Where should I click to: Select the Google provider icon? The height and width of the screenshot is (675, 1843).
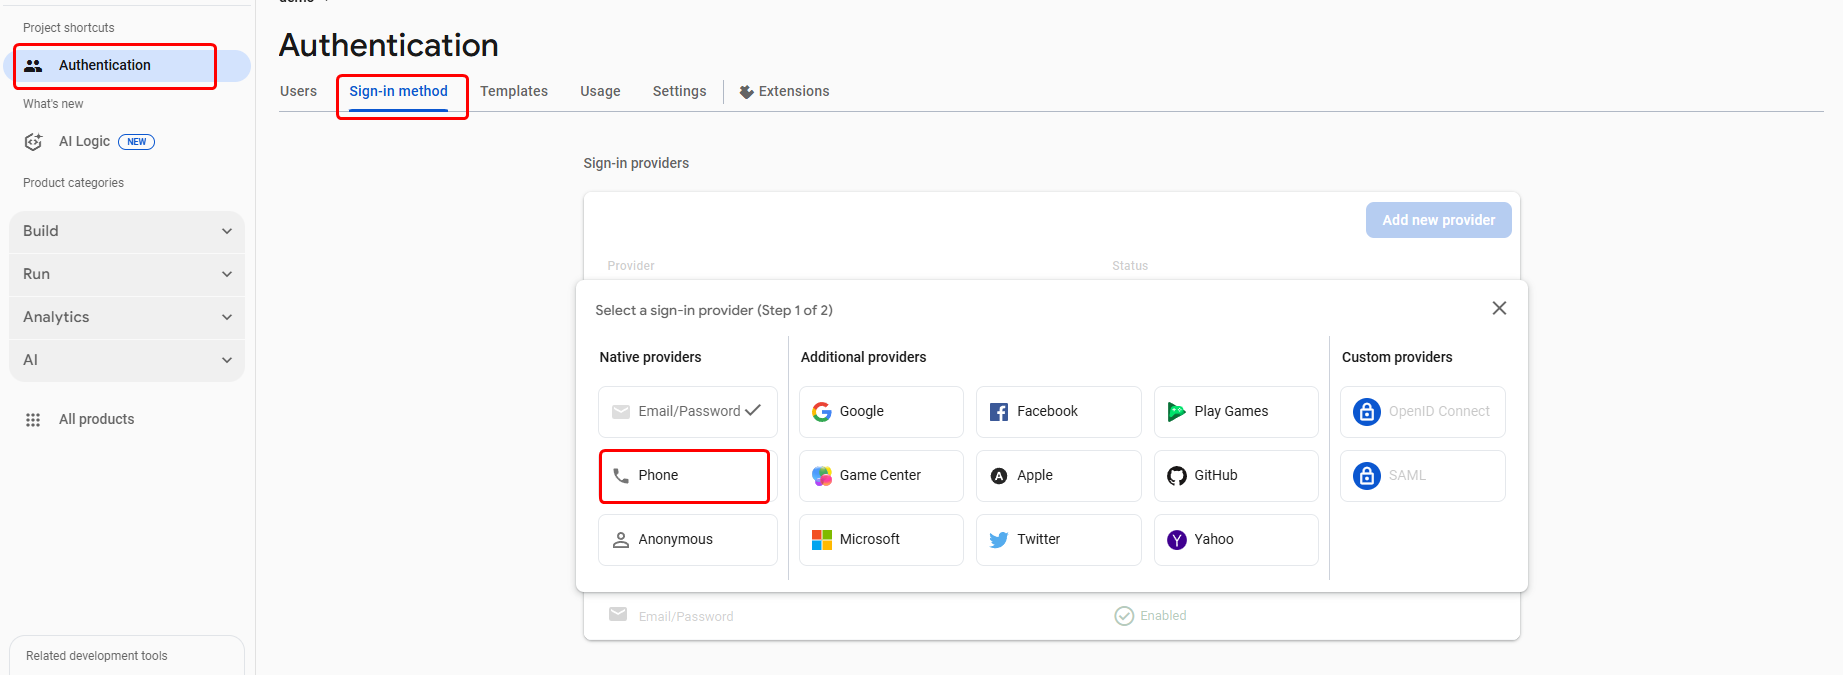tap(822, 412)
